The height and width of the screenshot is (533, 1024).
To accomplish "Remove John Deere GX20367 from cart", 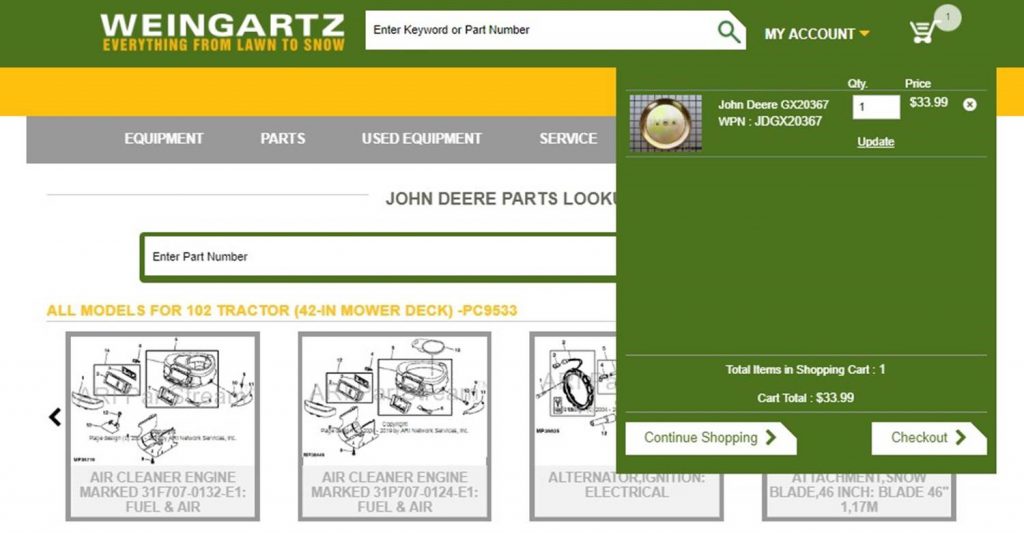I will [x=970, y=105].
